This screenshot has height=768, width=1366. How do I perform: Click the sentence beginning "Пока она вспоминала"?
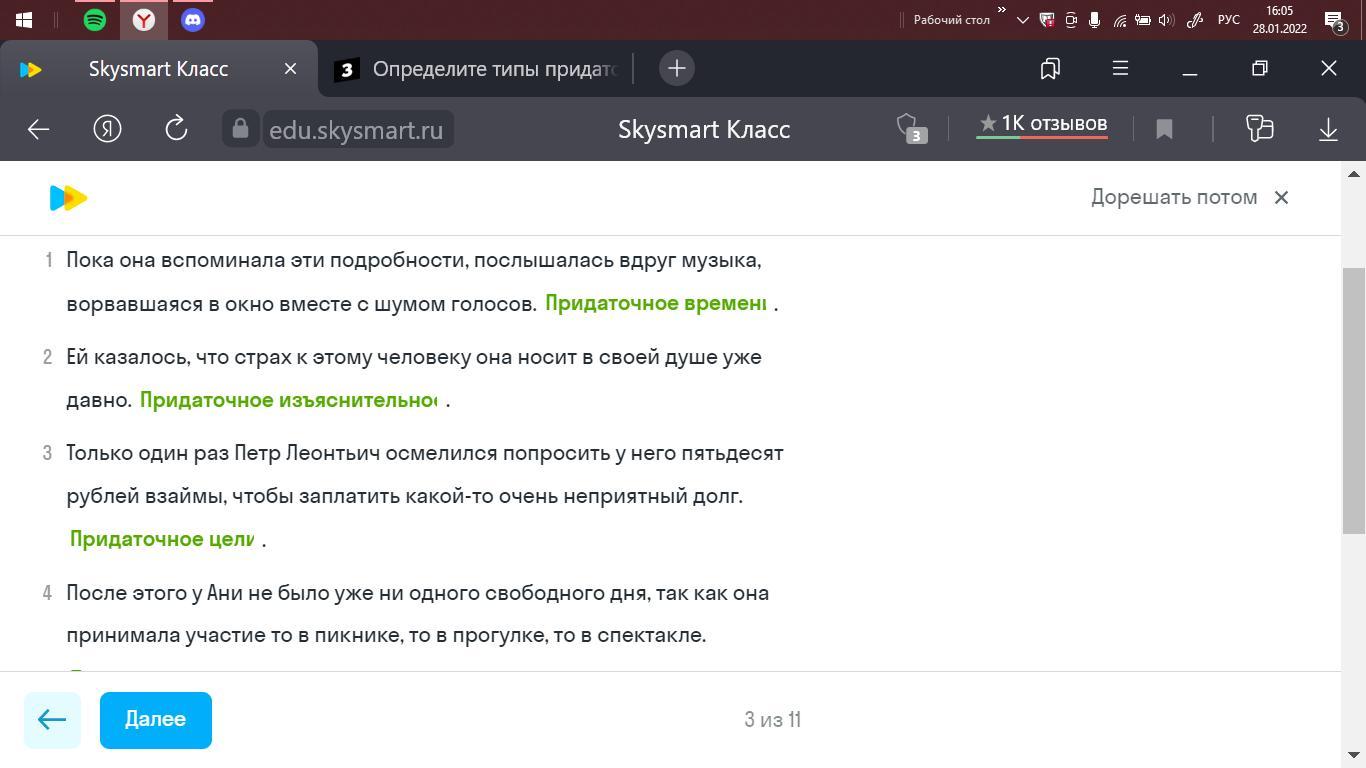pos(414,282)
